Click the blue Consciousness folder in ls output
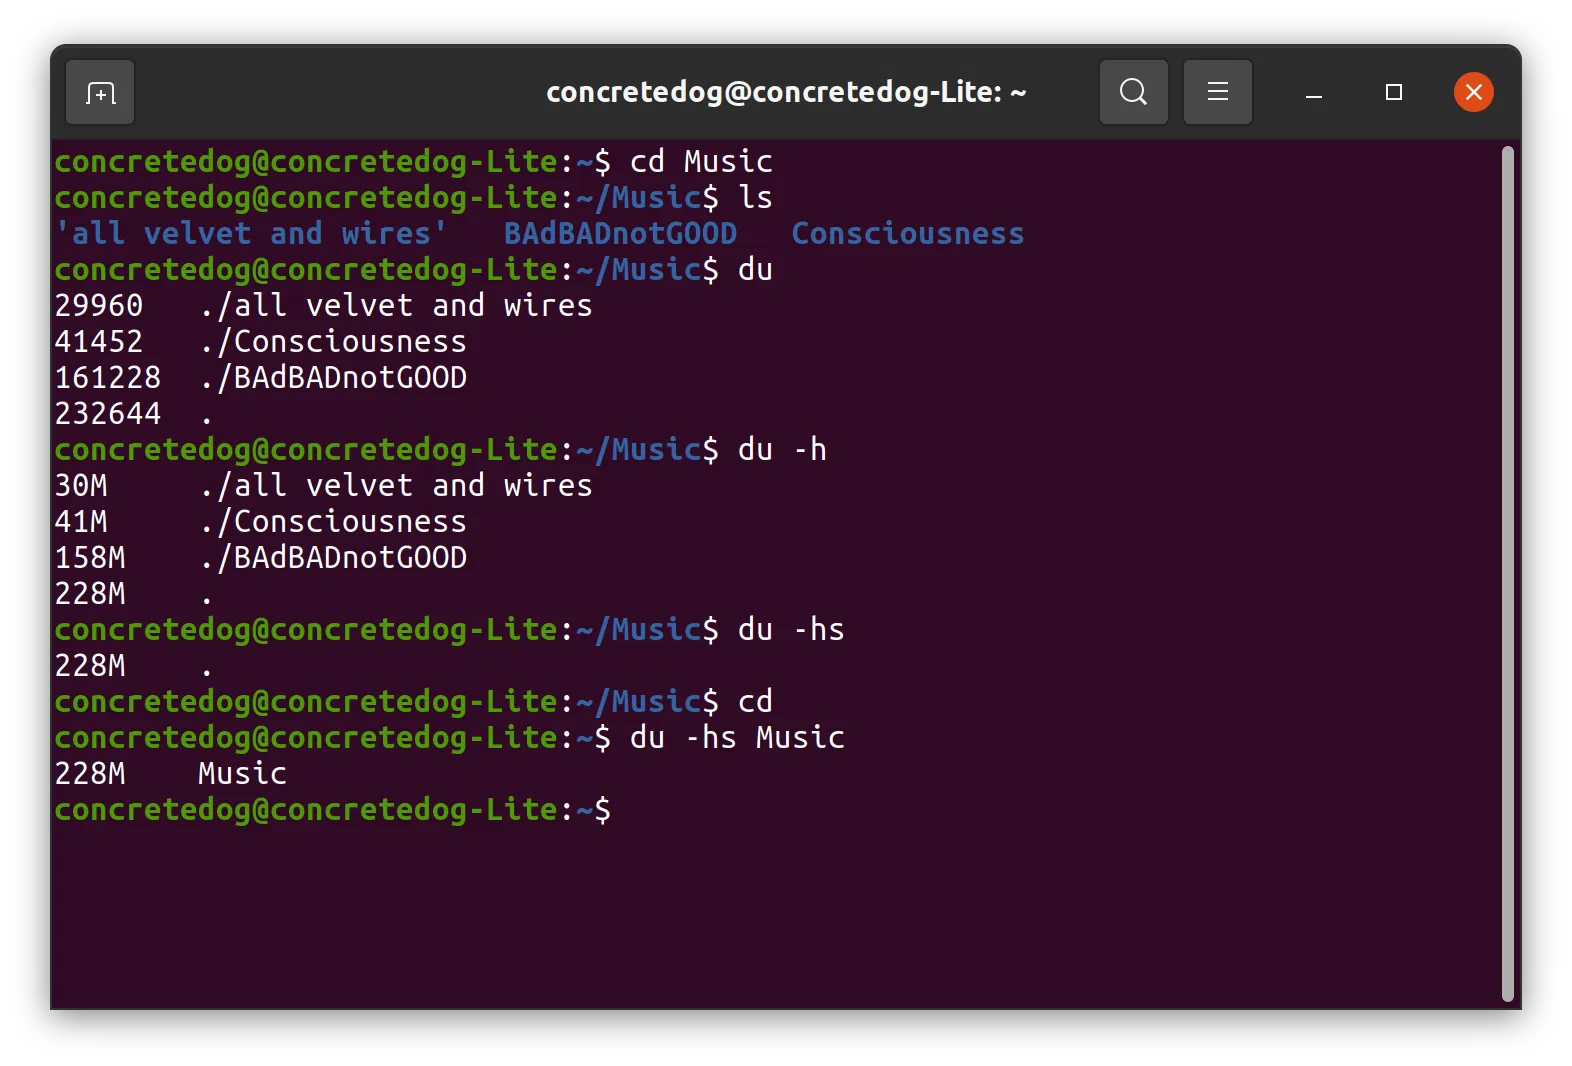Viewport: 1572px width, 1066px height. pos(908,233)
